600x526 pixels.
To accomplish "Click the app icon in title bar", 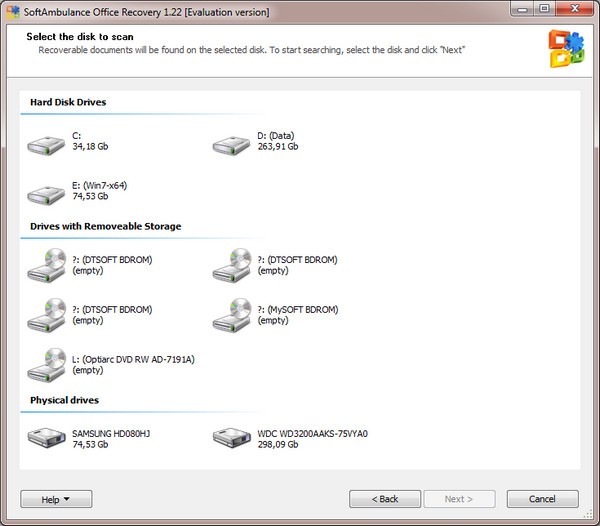I will (x=13, y=9).
